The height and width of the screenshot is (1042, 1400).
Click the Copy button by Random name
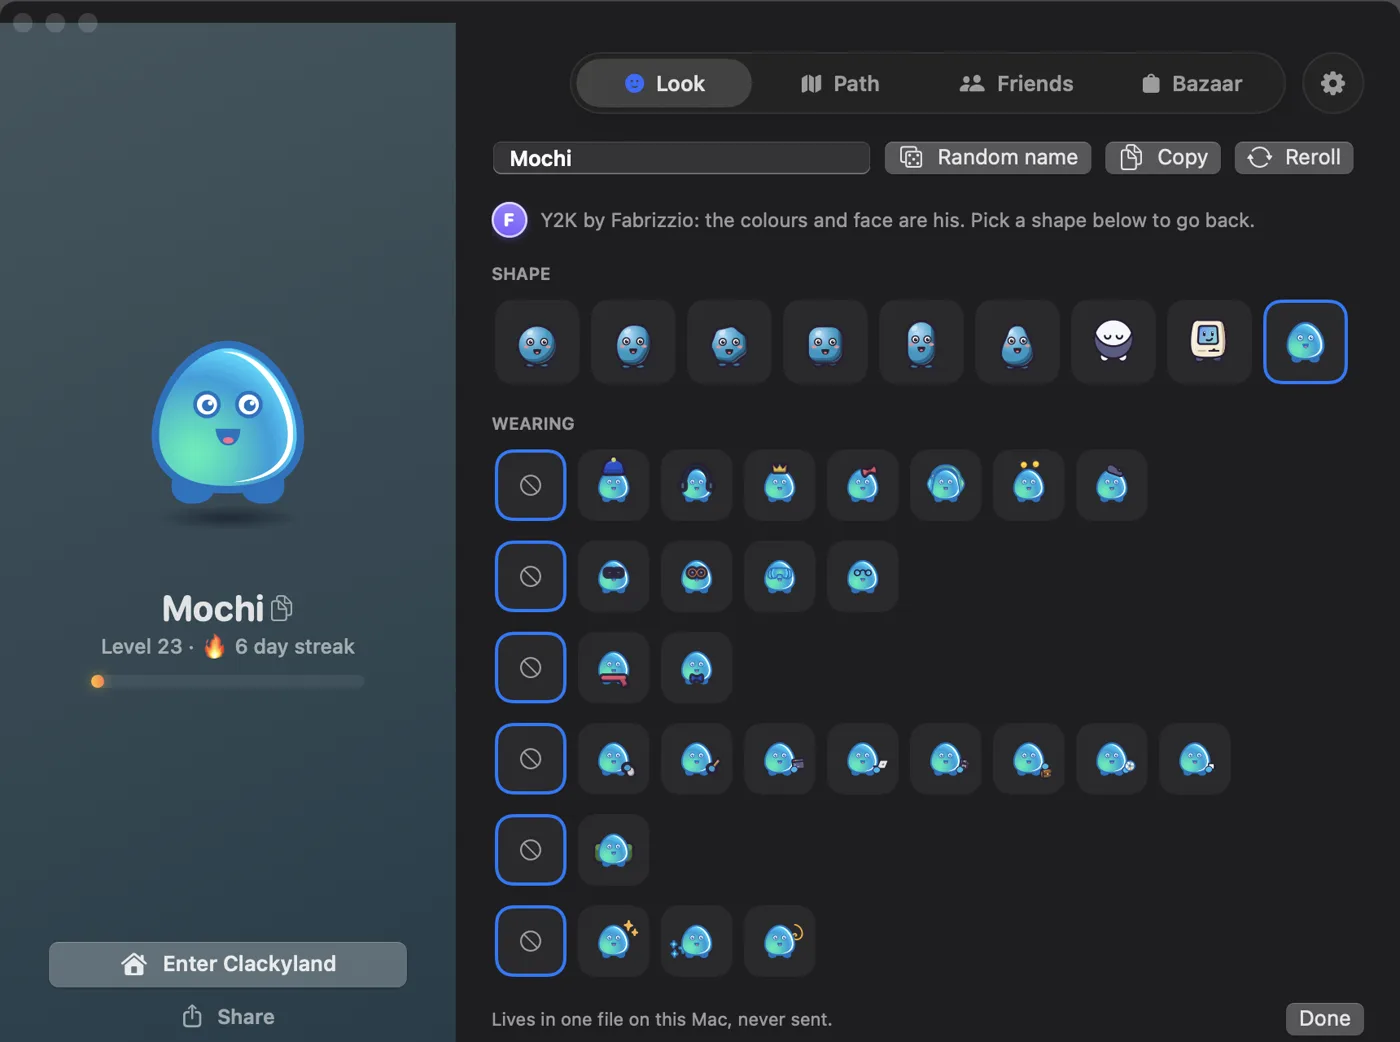[1163, 157]
